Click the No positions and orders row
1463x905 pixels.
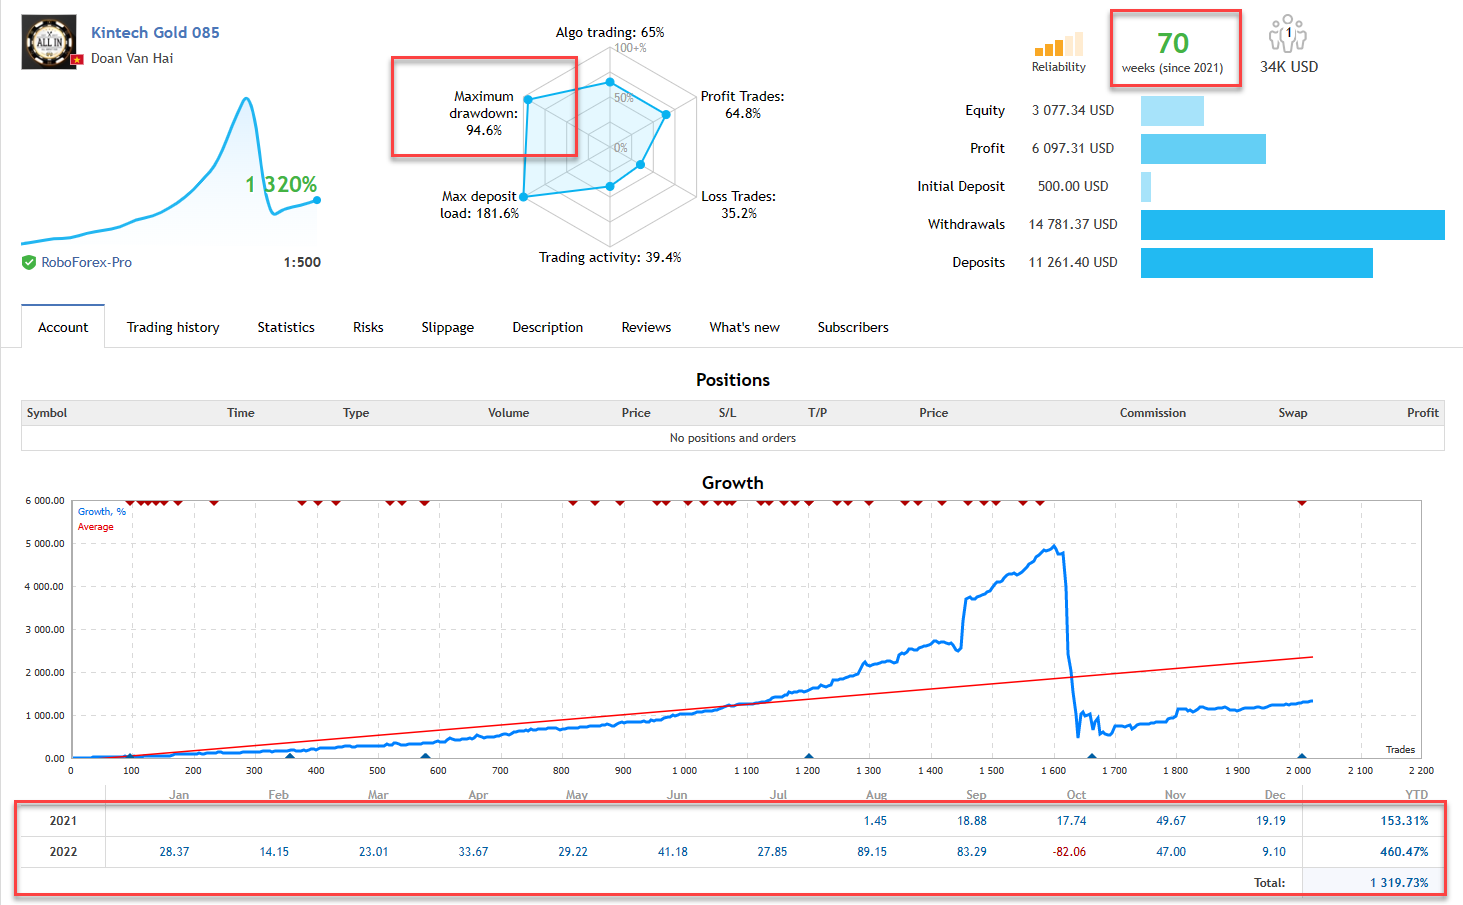pyautogui.click(x=733, y=438)
